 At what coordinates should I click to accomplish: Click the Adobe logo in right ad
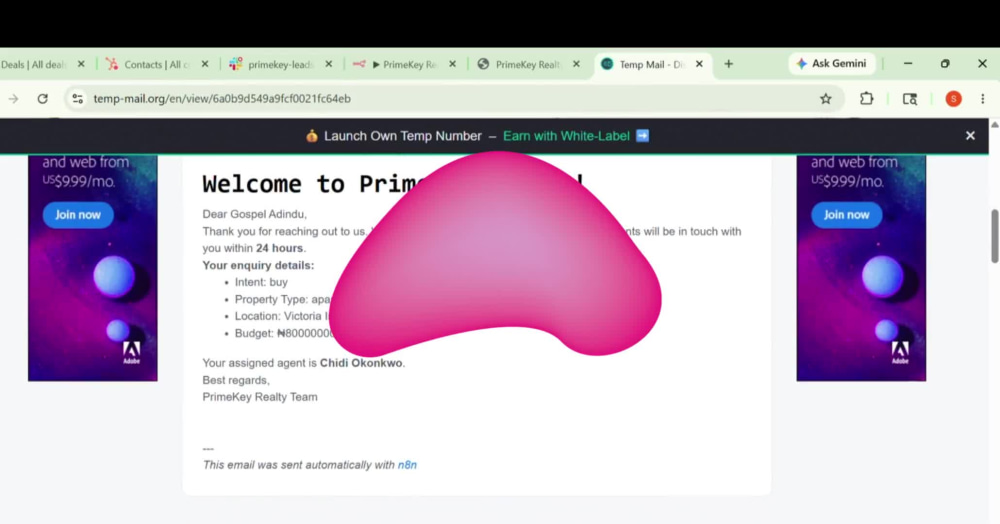[900, 353]
